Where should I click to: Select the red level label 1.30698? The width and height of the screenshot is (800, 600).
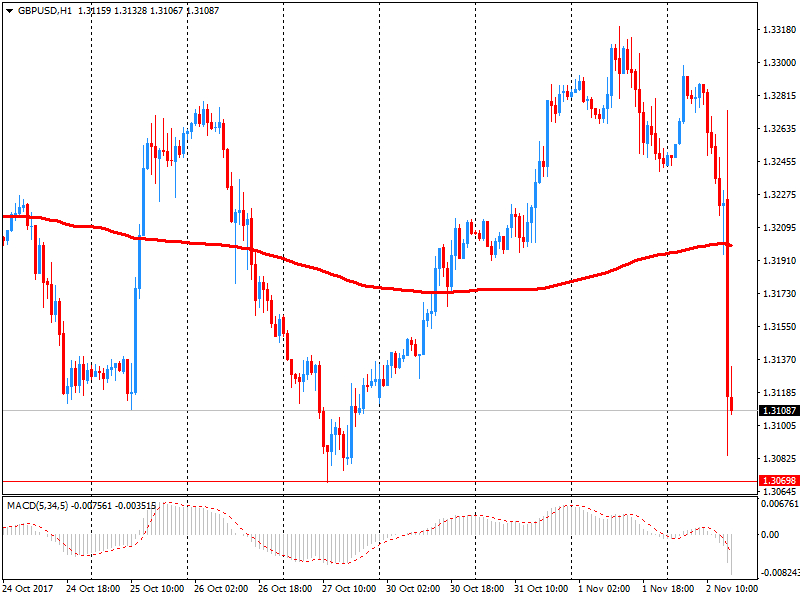point(779,481)
